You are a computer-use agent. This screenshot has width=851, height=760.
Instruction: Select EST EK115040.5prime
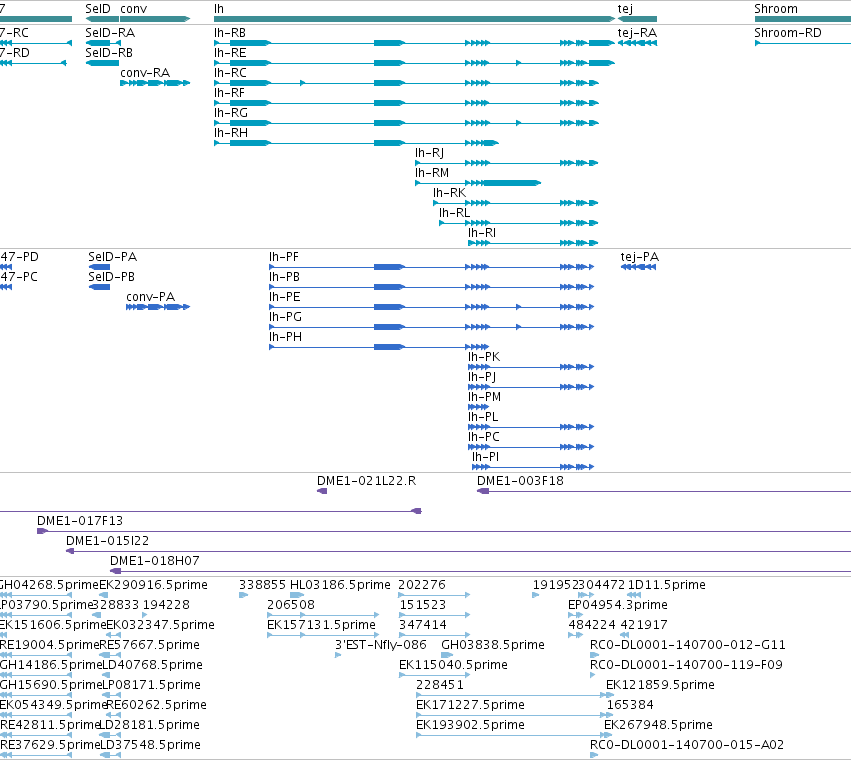click(433, 675)
